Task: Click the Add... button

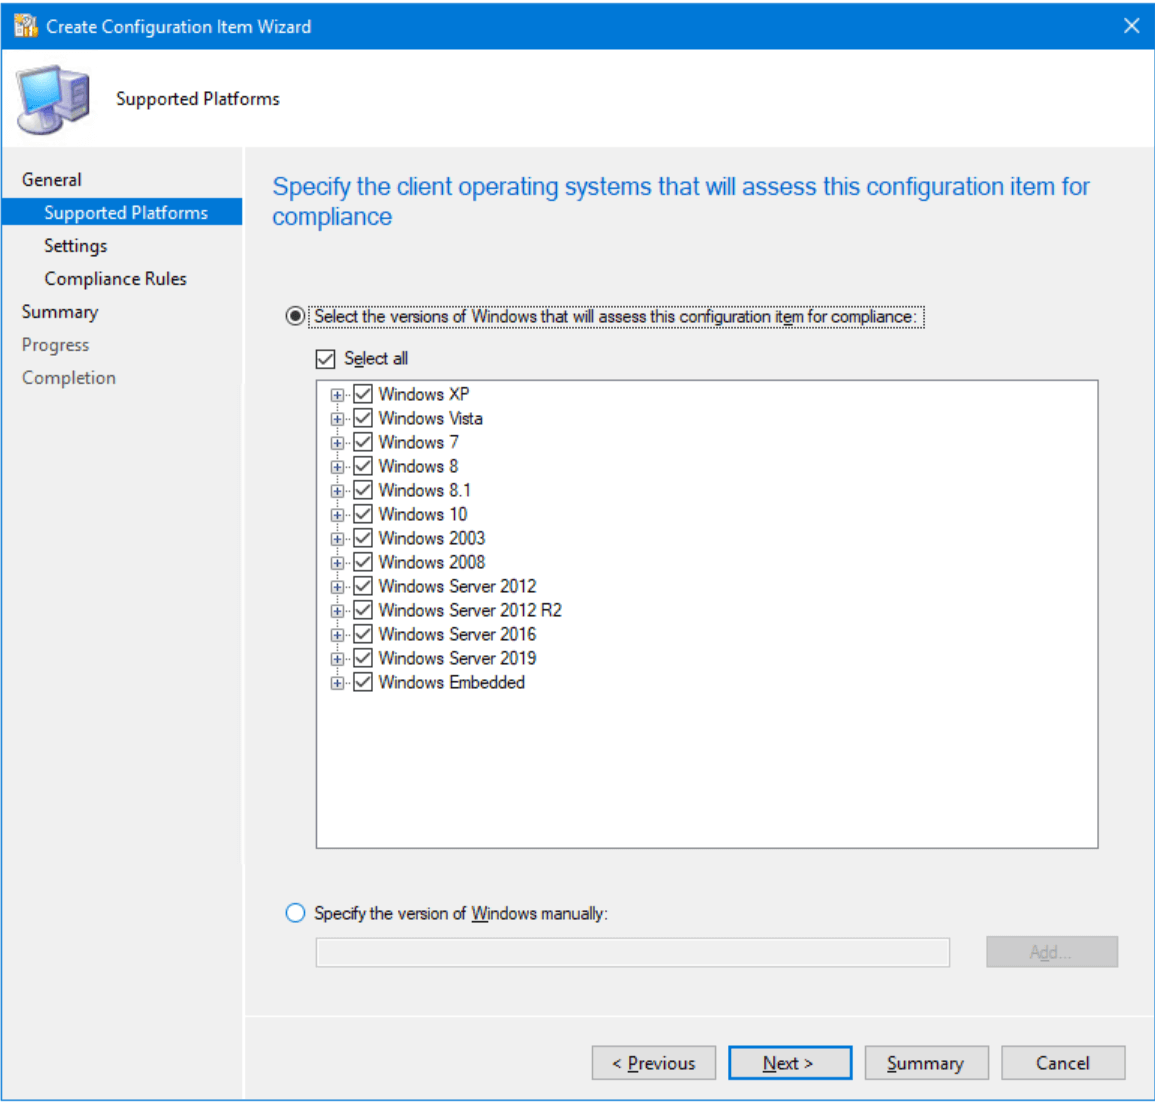Action: click(1052, 952)
